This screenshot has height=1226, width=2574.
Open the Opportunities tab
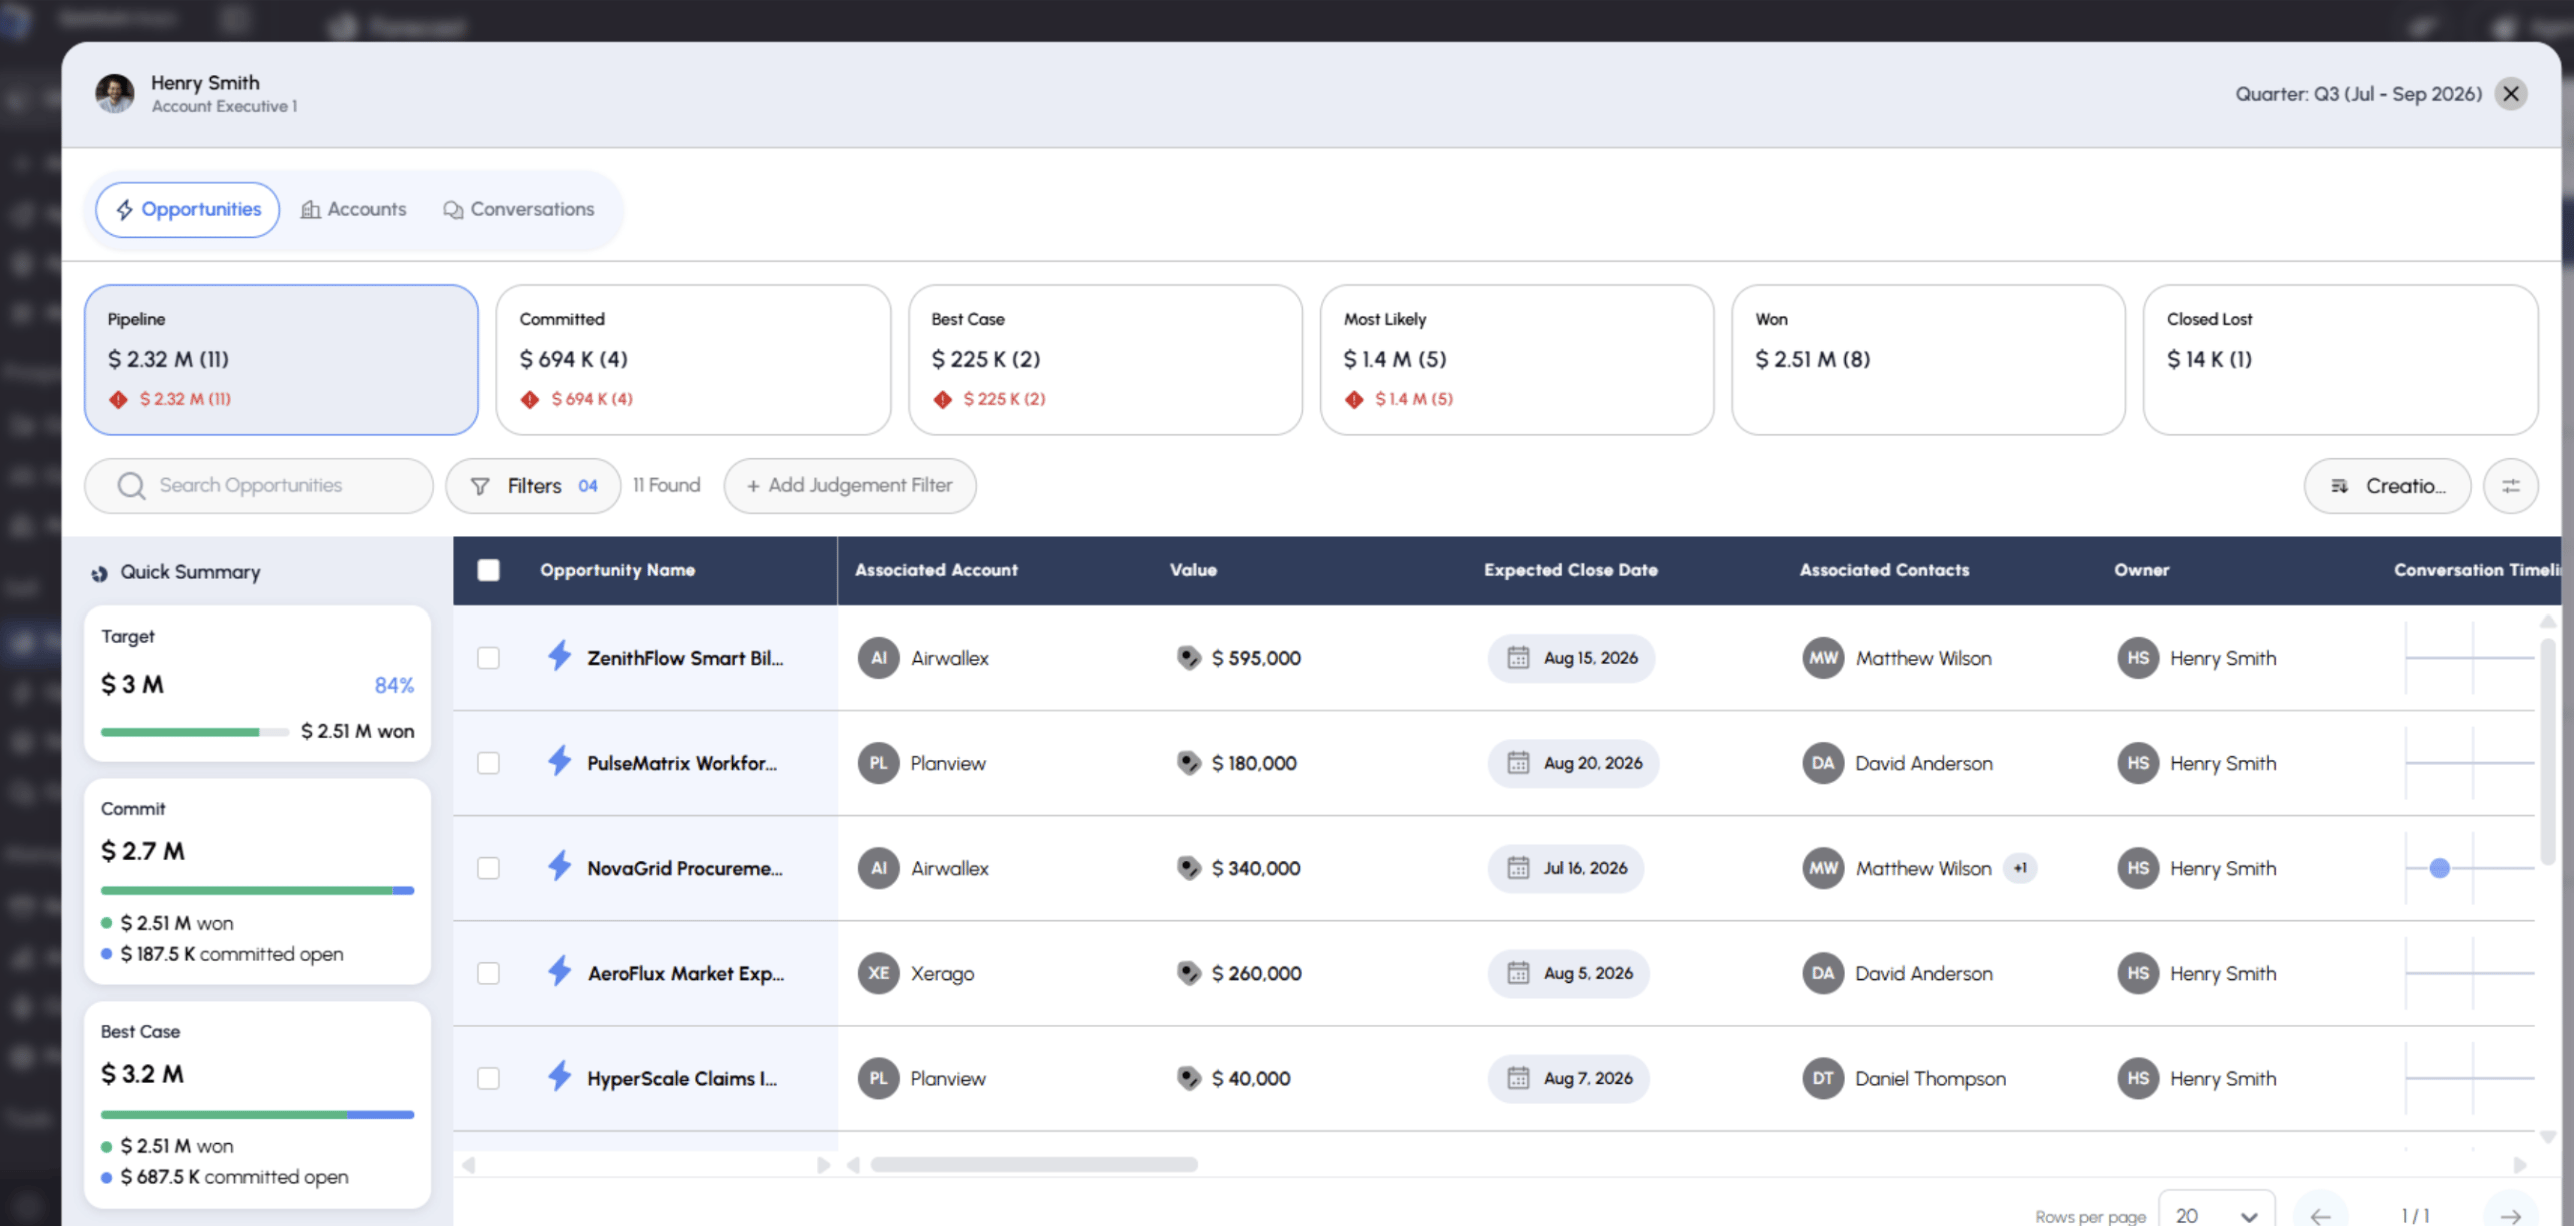187,209
